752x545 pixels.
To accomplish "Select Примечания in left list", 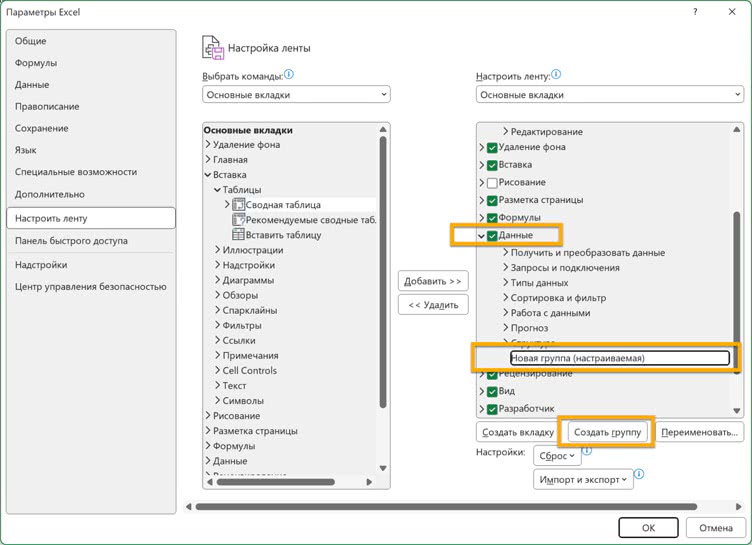I will pyautogui.click(x=250, y=355).
